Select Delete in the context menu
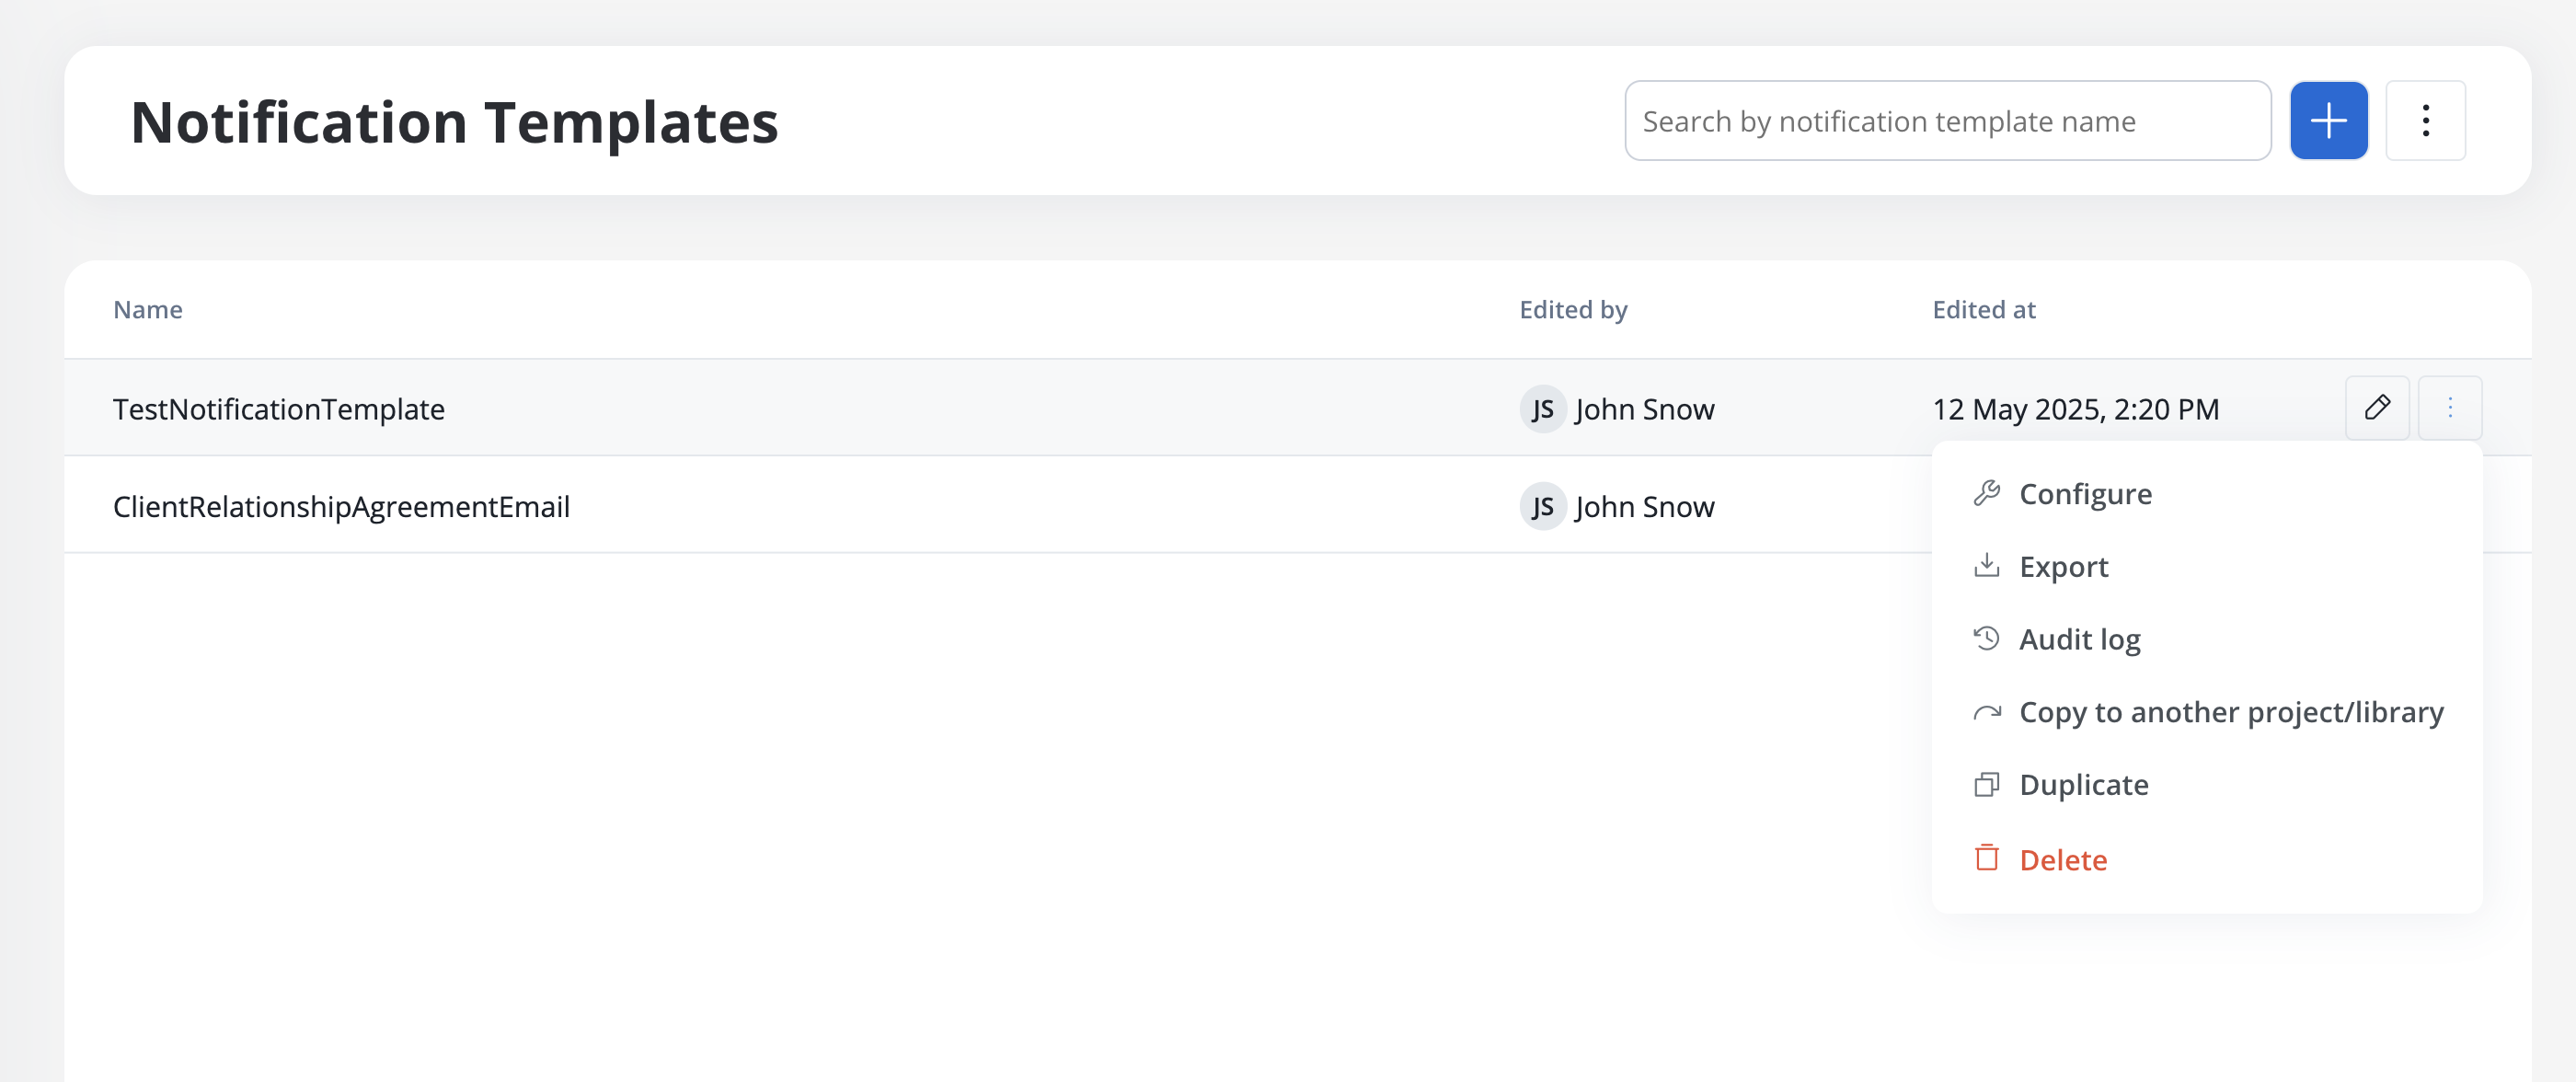 [2206, 859]
